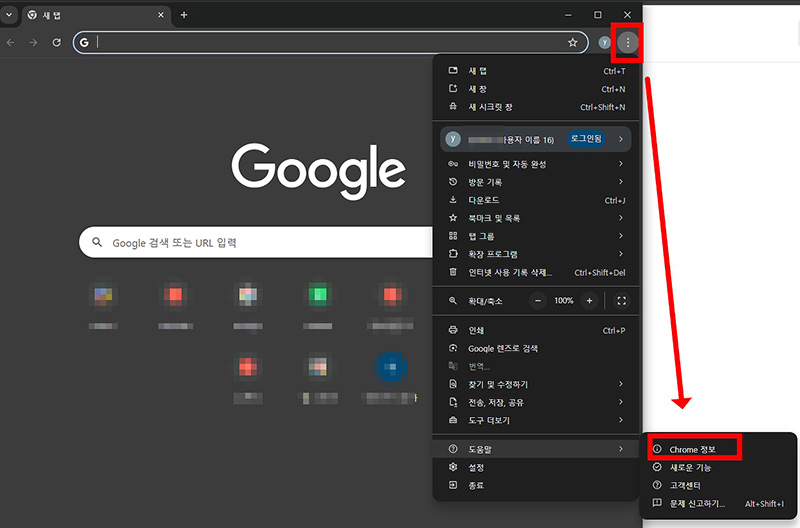Open 새로운 기능 in help submenu
The width and height of the screenshot is (800, 528).
pos(718,467)
